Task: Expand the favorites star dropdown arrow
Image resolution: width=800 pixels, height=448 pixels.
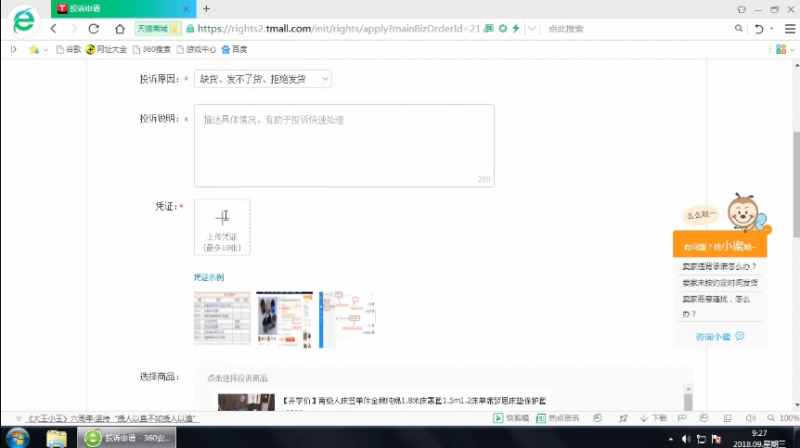Action: pyautogui.click(x=45, y=49)
